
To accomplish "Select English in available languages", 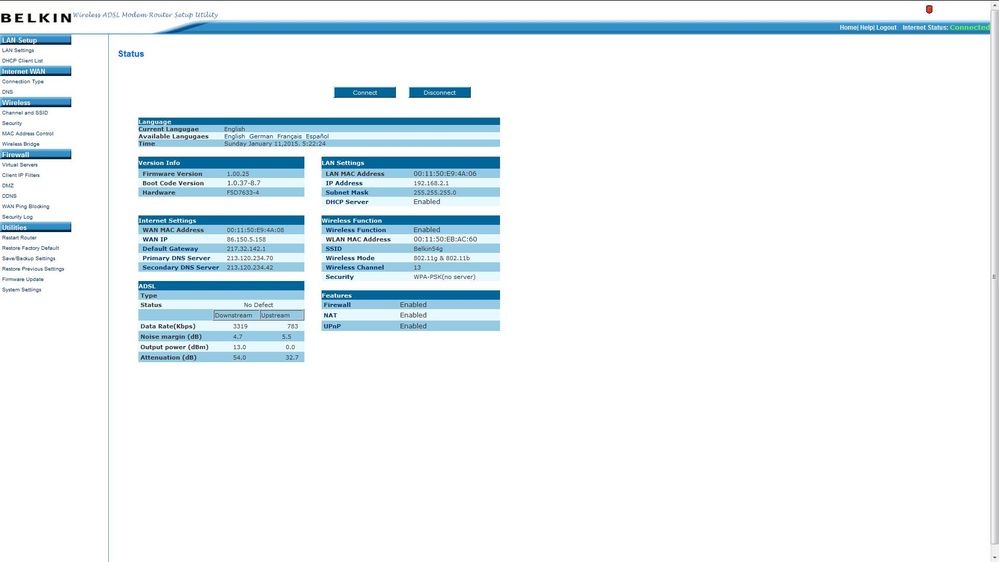I will point(234,136).
